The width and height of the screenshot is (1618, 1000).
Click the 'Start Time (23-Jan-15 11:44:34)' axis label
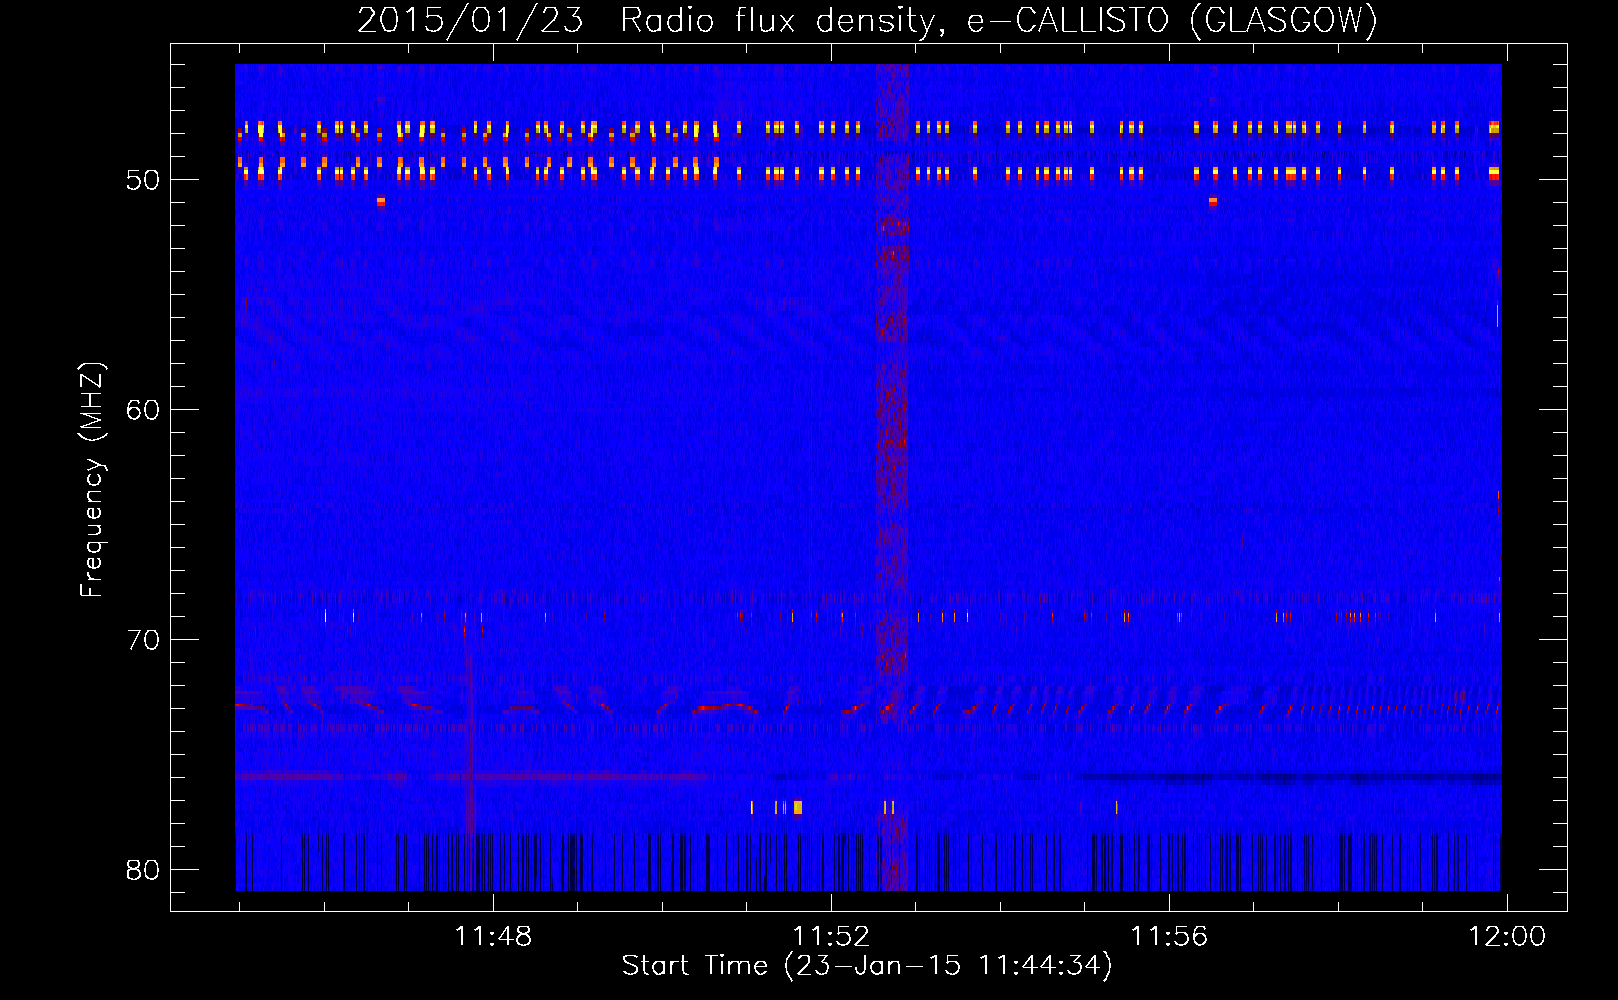[x=867, y=966]
